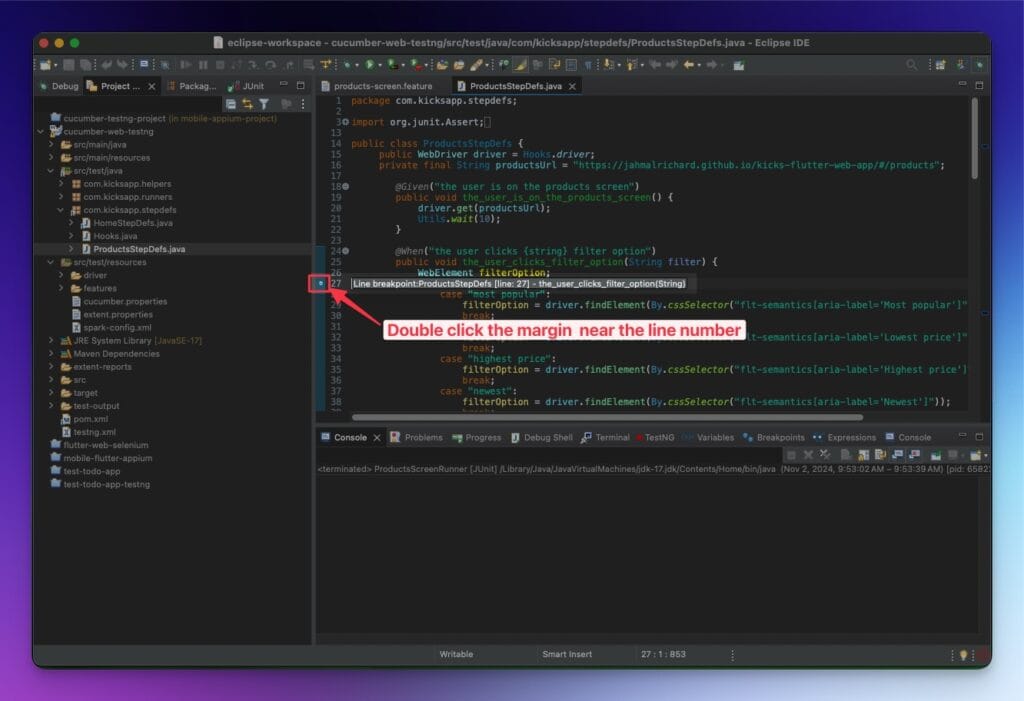
Task: Click Collapse All in Project Explorer
Action: [231, 104]
